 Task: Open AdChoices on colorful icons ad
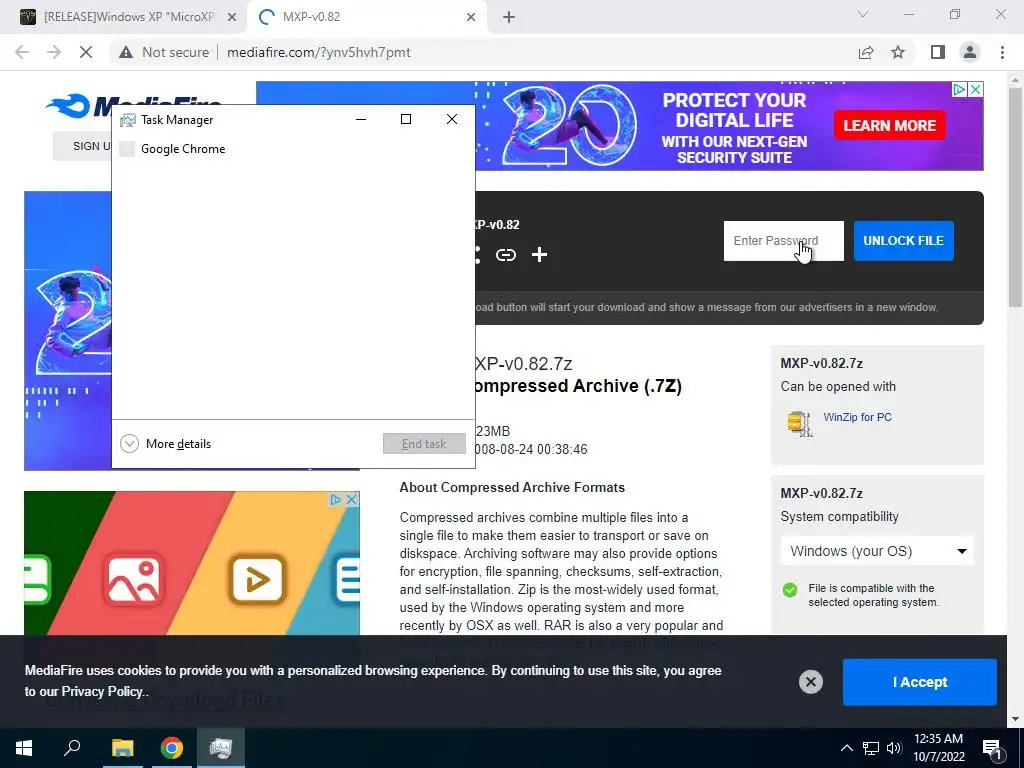coord(336,500)
